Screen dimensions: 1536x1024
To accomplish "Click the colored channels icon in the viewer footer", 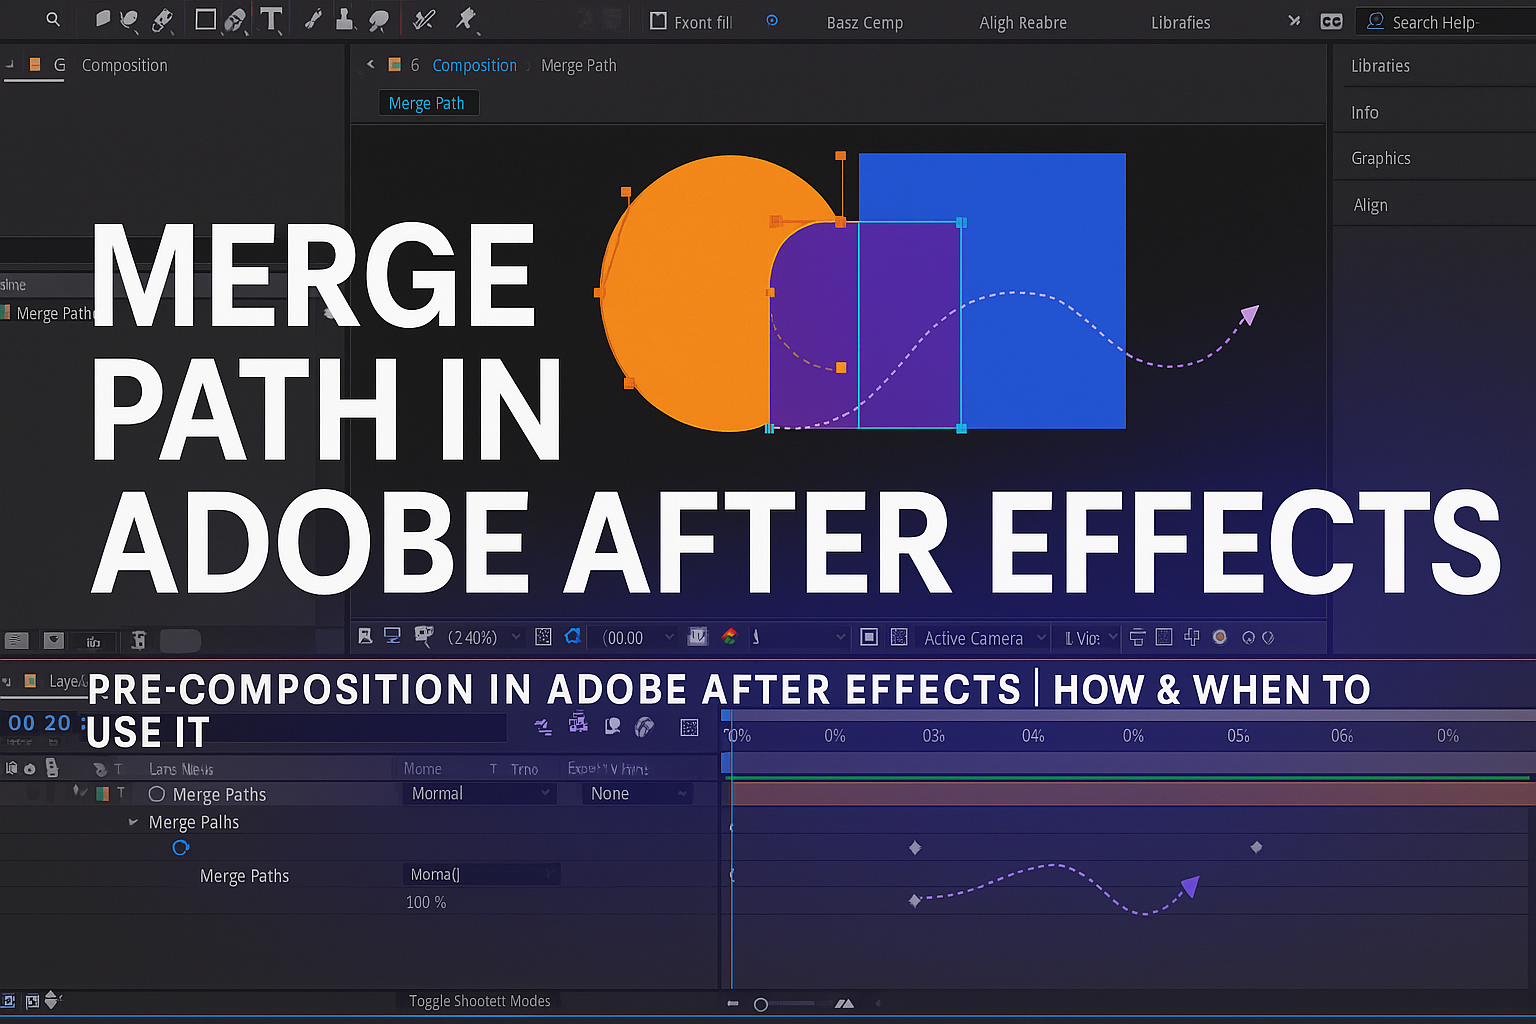I will coord(730,636).
